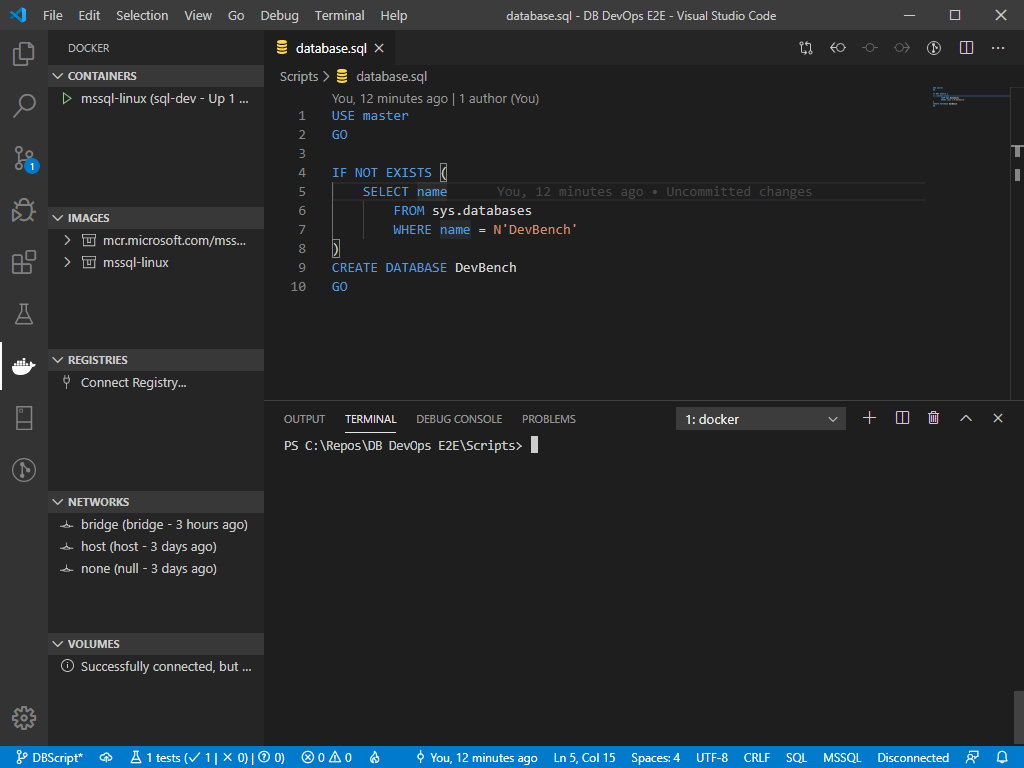Click the DBScript* branch indicator
Viewport: 1024px width, 768px height.
click(50, 758)
